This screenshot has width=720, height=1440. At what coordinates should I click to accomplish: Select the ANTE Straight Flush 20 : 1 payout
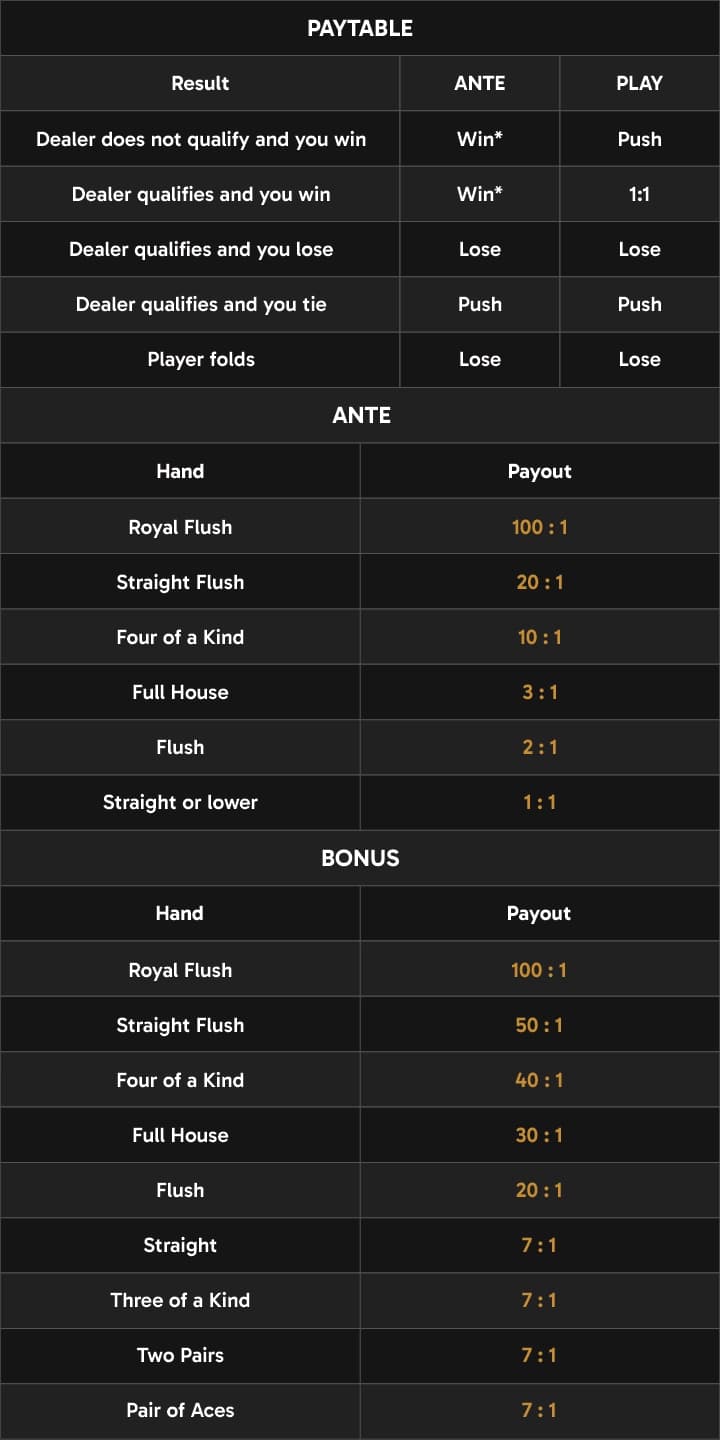(x=540, y=582)
